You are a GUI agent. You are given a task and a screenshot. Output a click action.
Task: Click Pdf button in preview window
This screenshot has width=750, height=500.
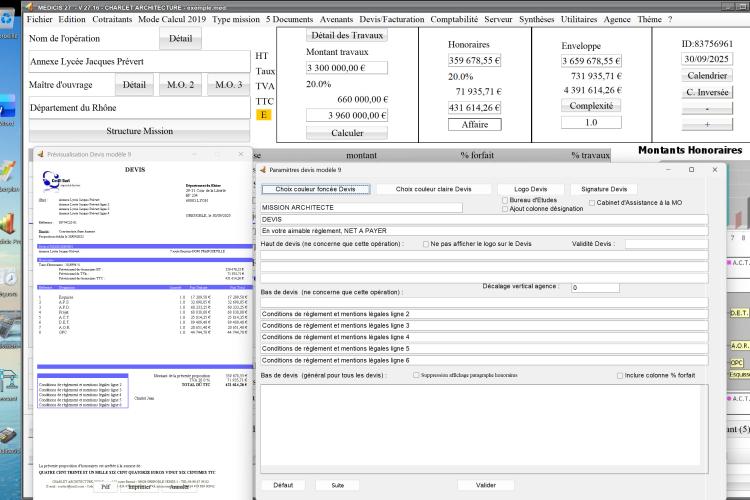[x=106, y=487]
